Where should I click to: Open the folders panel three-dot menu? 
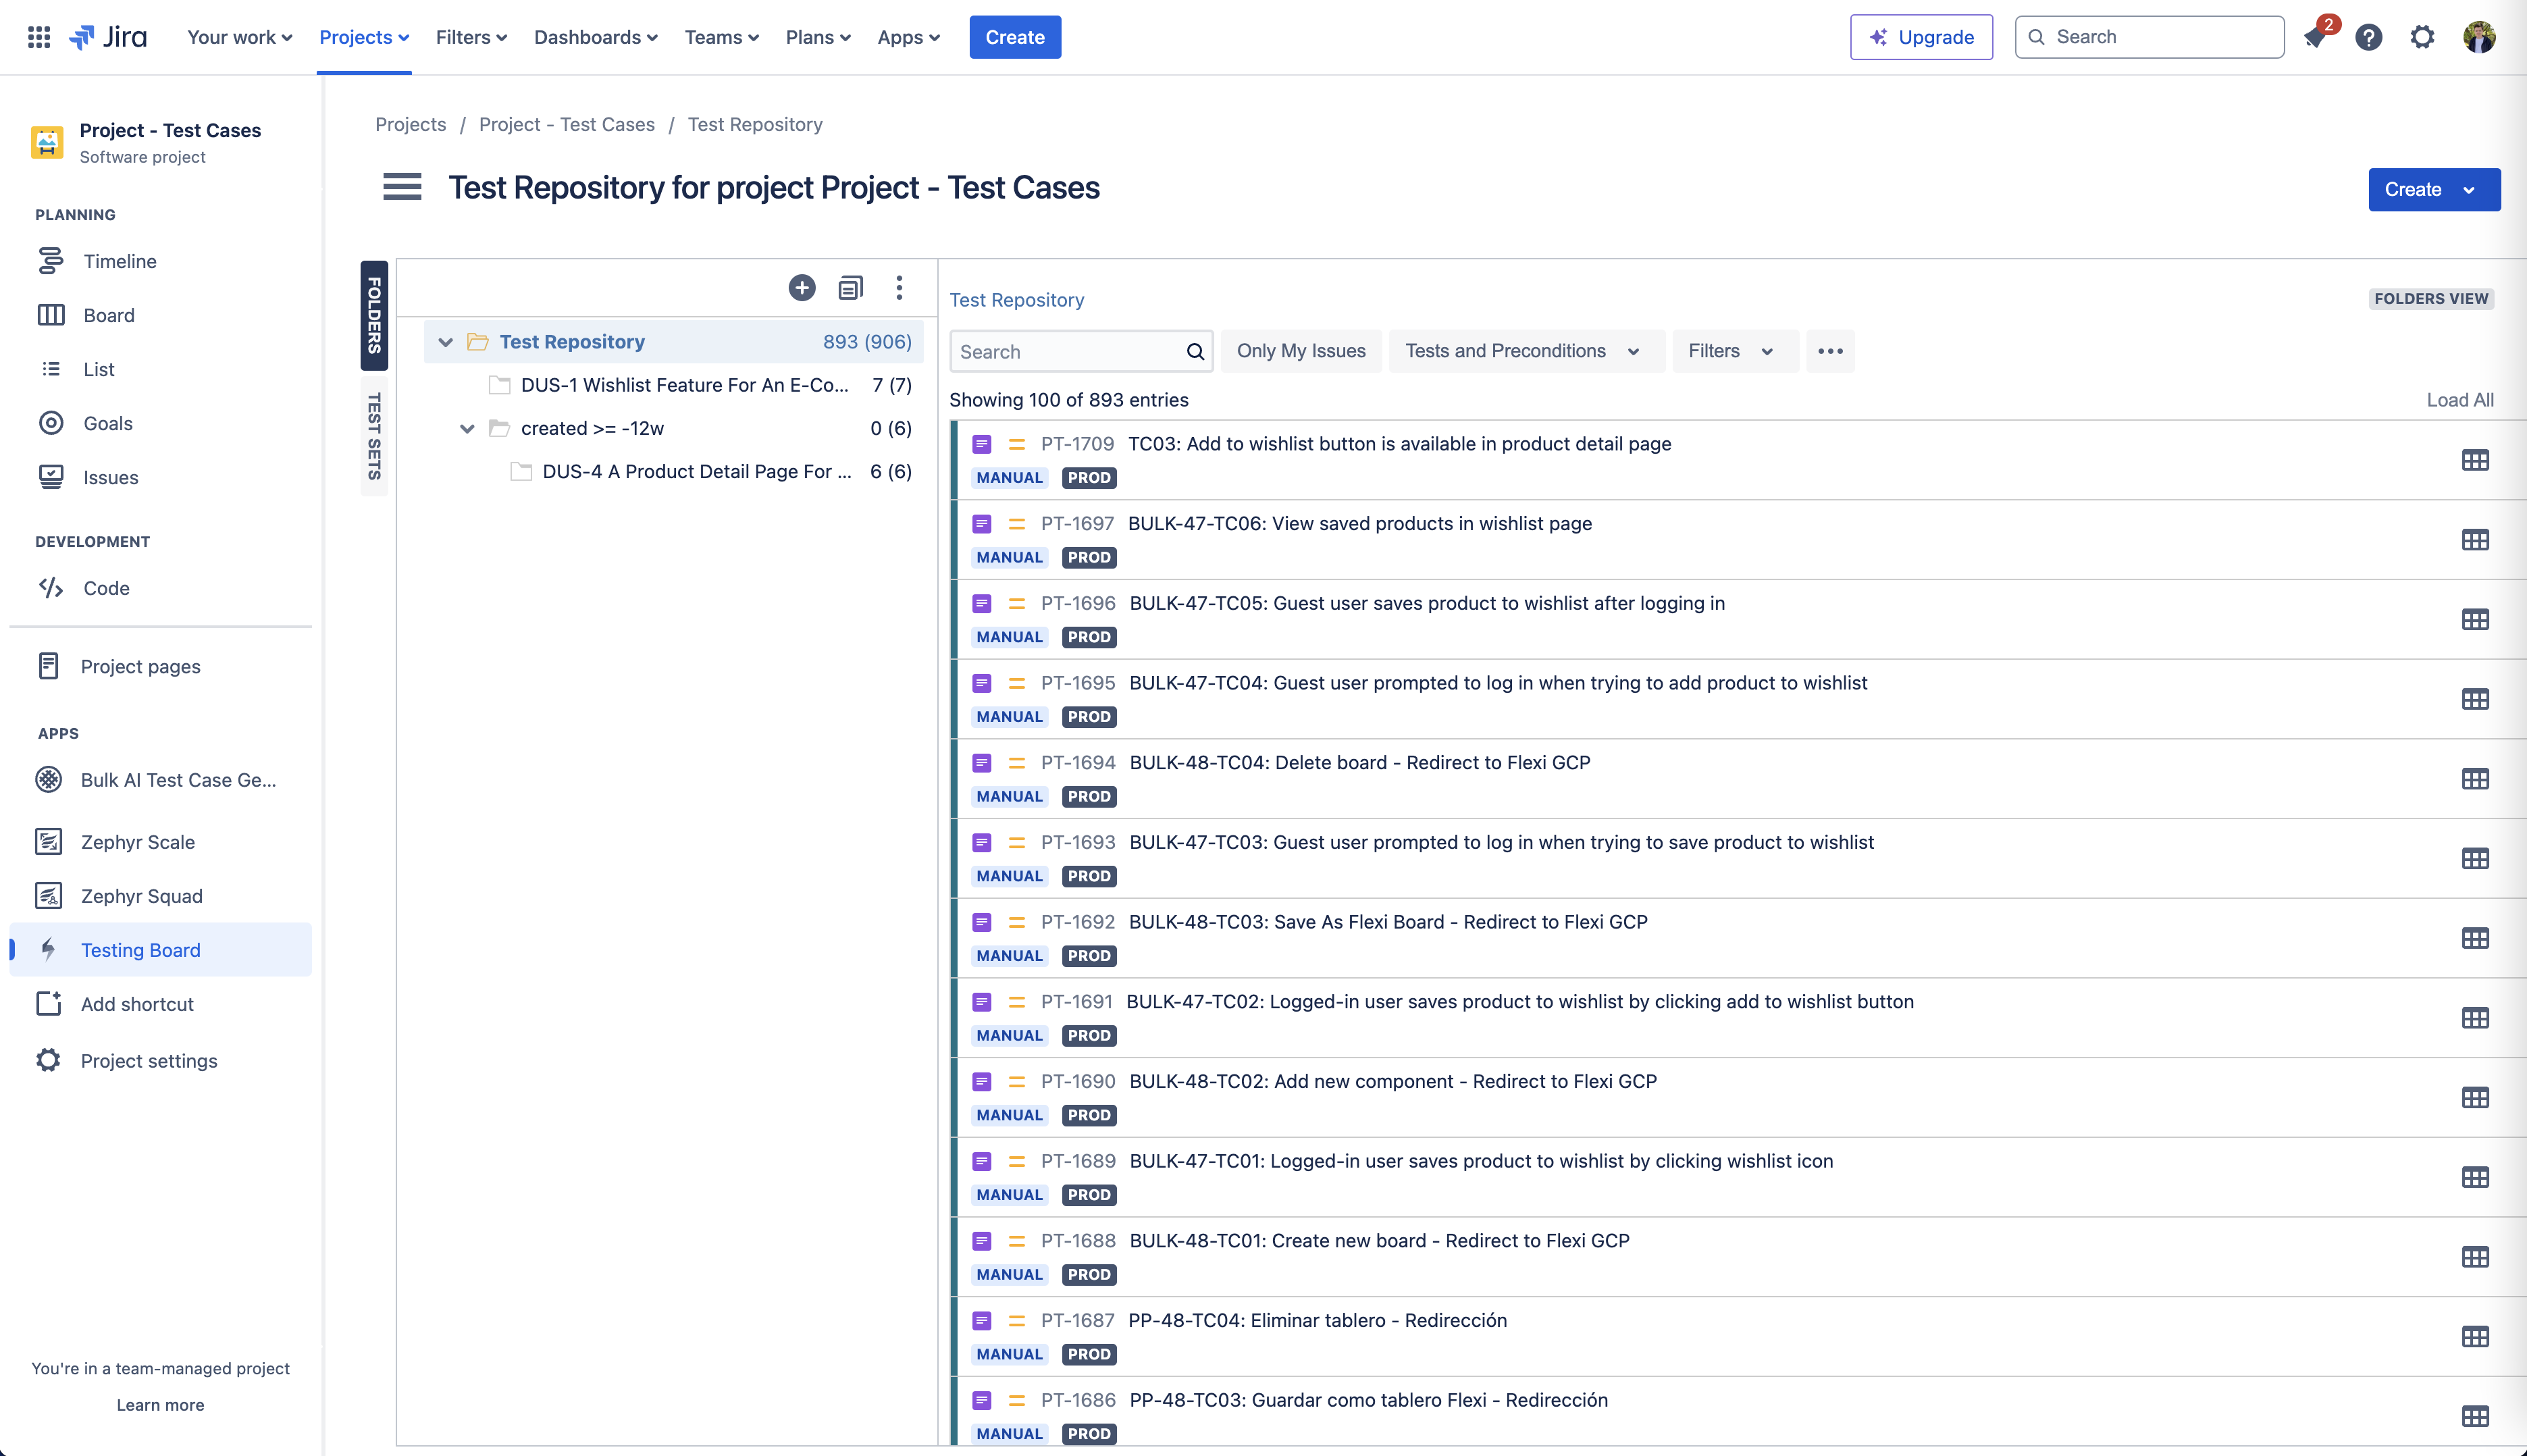[899, 287]
